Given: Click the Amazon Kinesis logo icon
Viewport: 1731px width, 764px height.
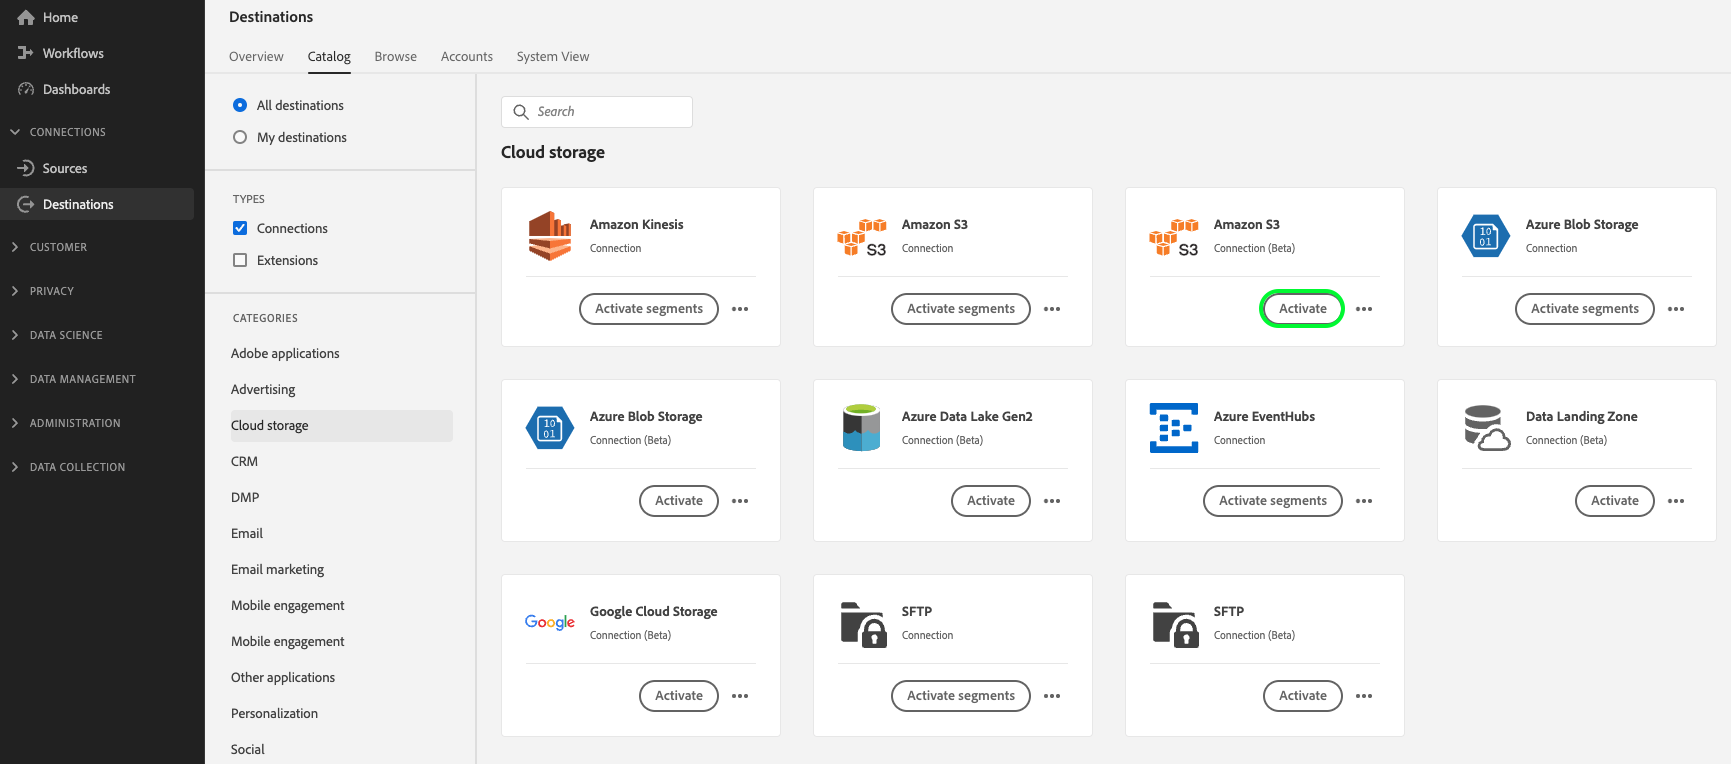Looking at the screenshot, I should (550, 236).
